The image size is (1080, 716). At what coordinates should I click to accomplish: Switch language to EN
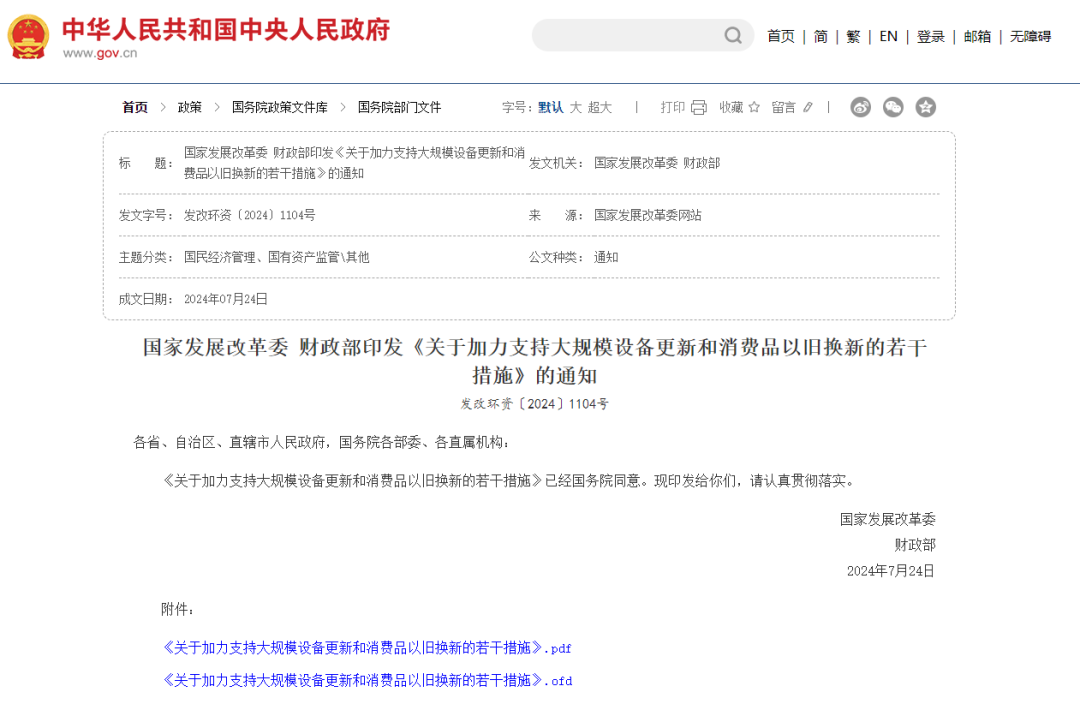[888, 36]
